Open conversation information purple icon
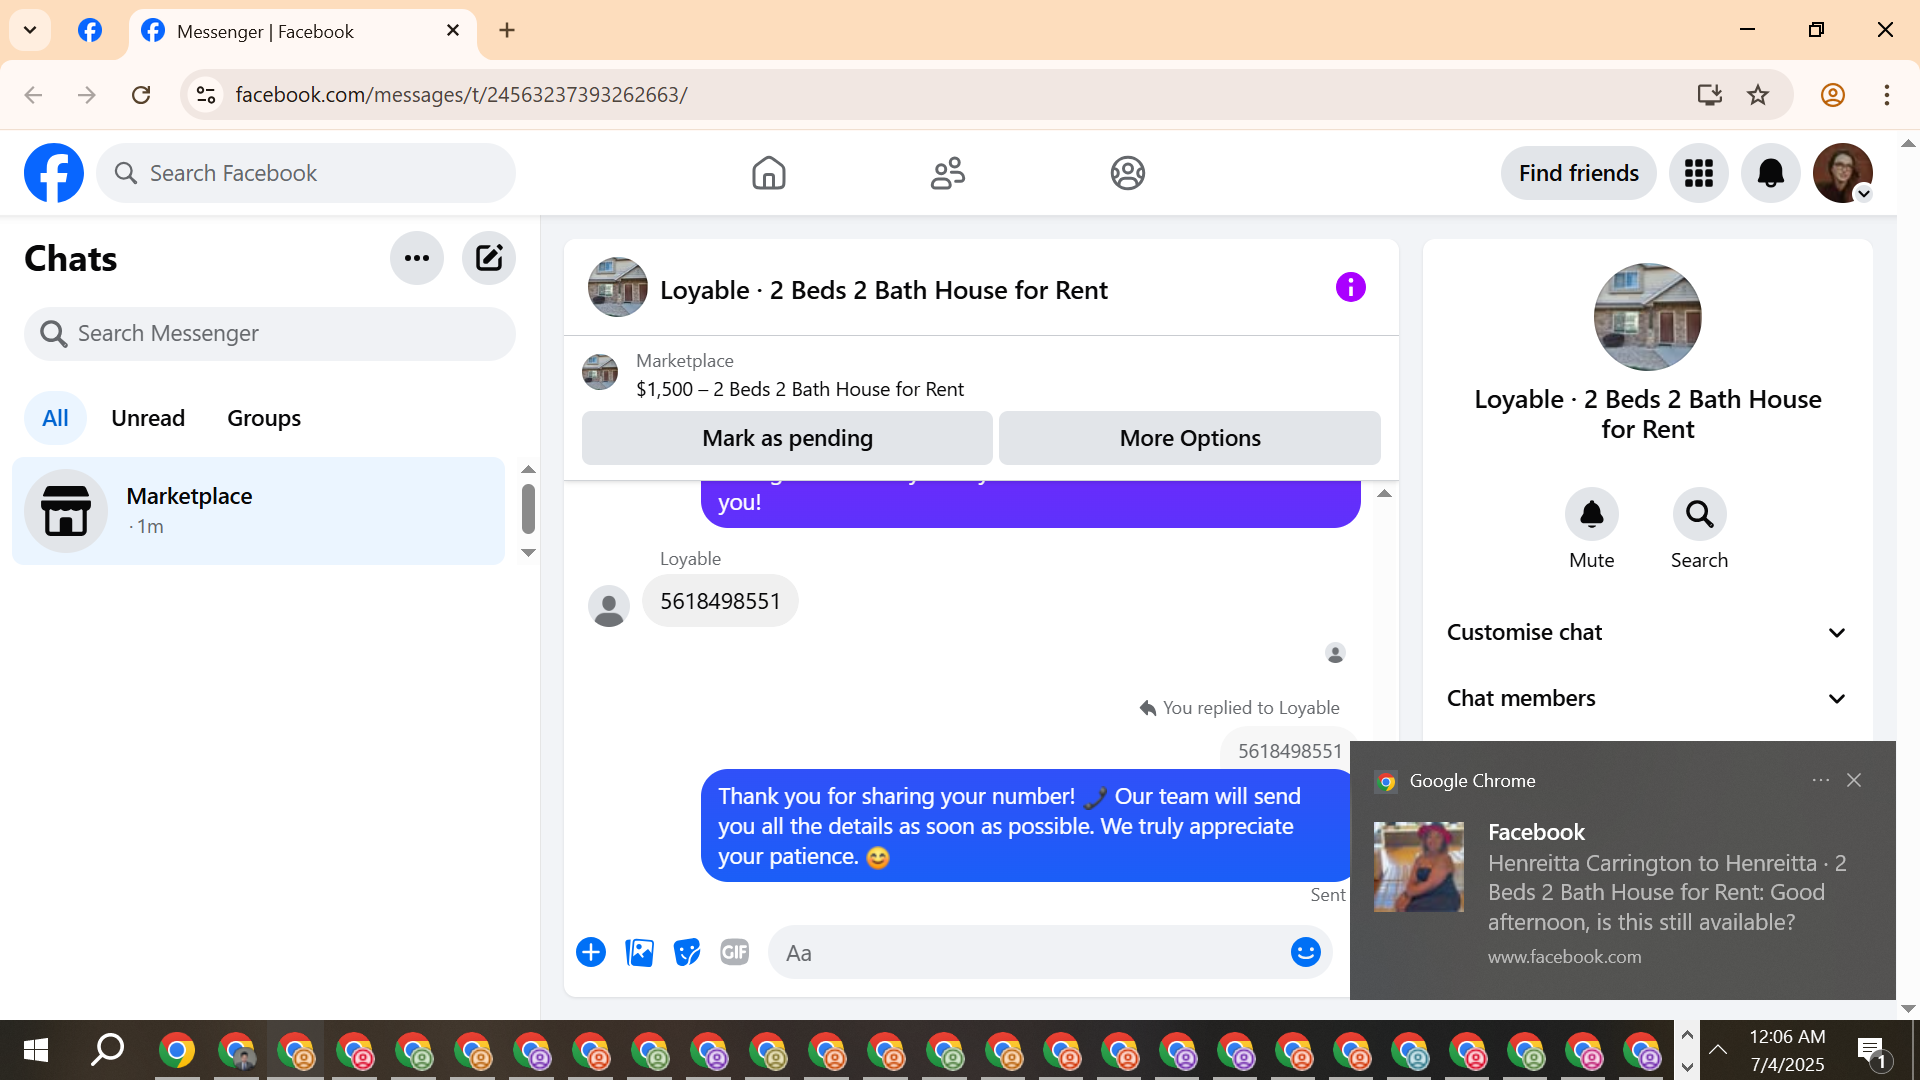The image size is (1920, 1080). 1350,288
